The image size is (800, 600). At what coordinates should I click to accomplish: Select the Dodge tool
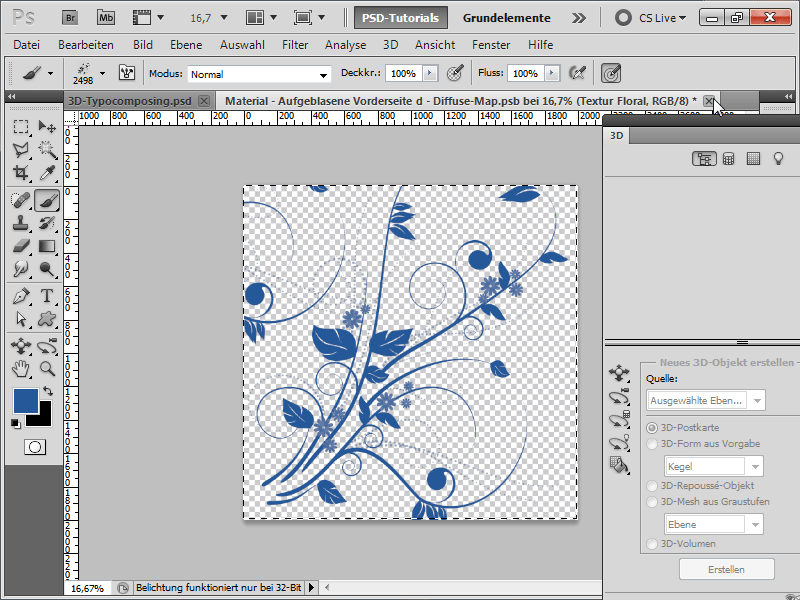point(47,269)
